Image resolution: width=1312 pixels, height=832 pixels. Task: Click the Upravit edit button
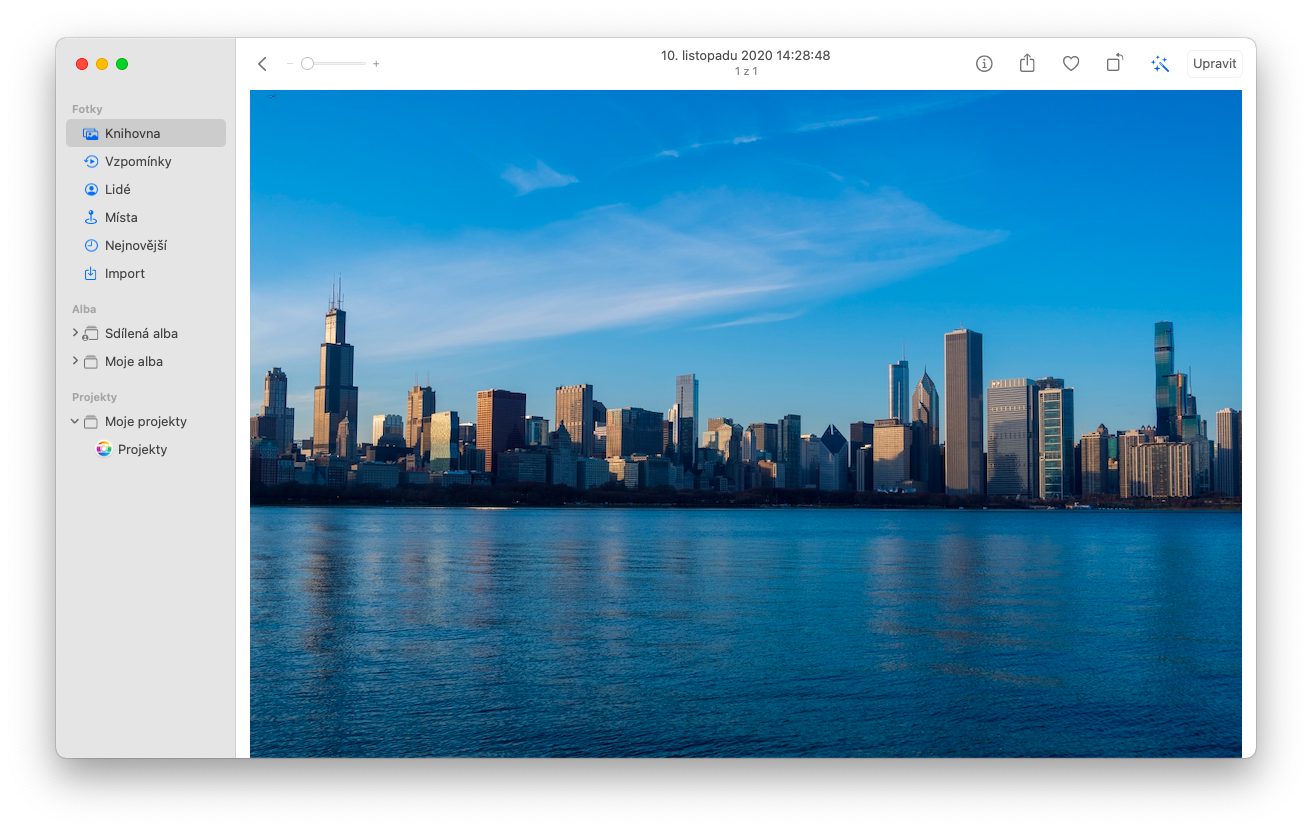click(1214, 64)
